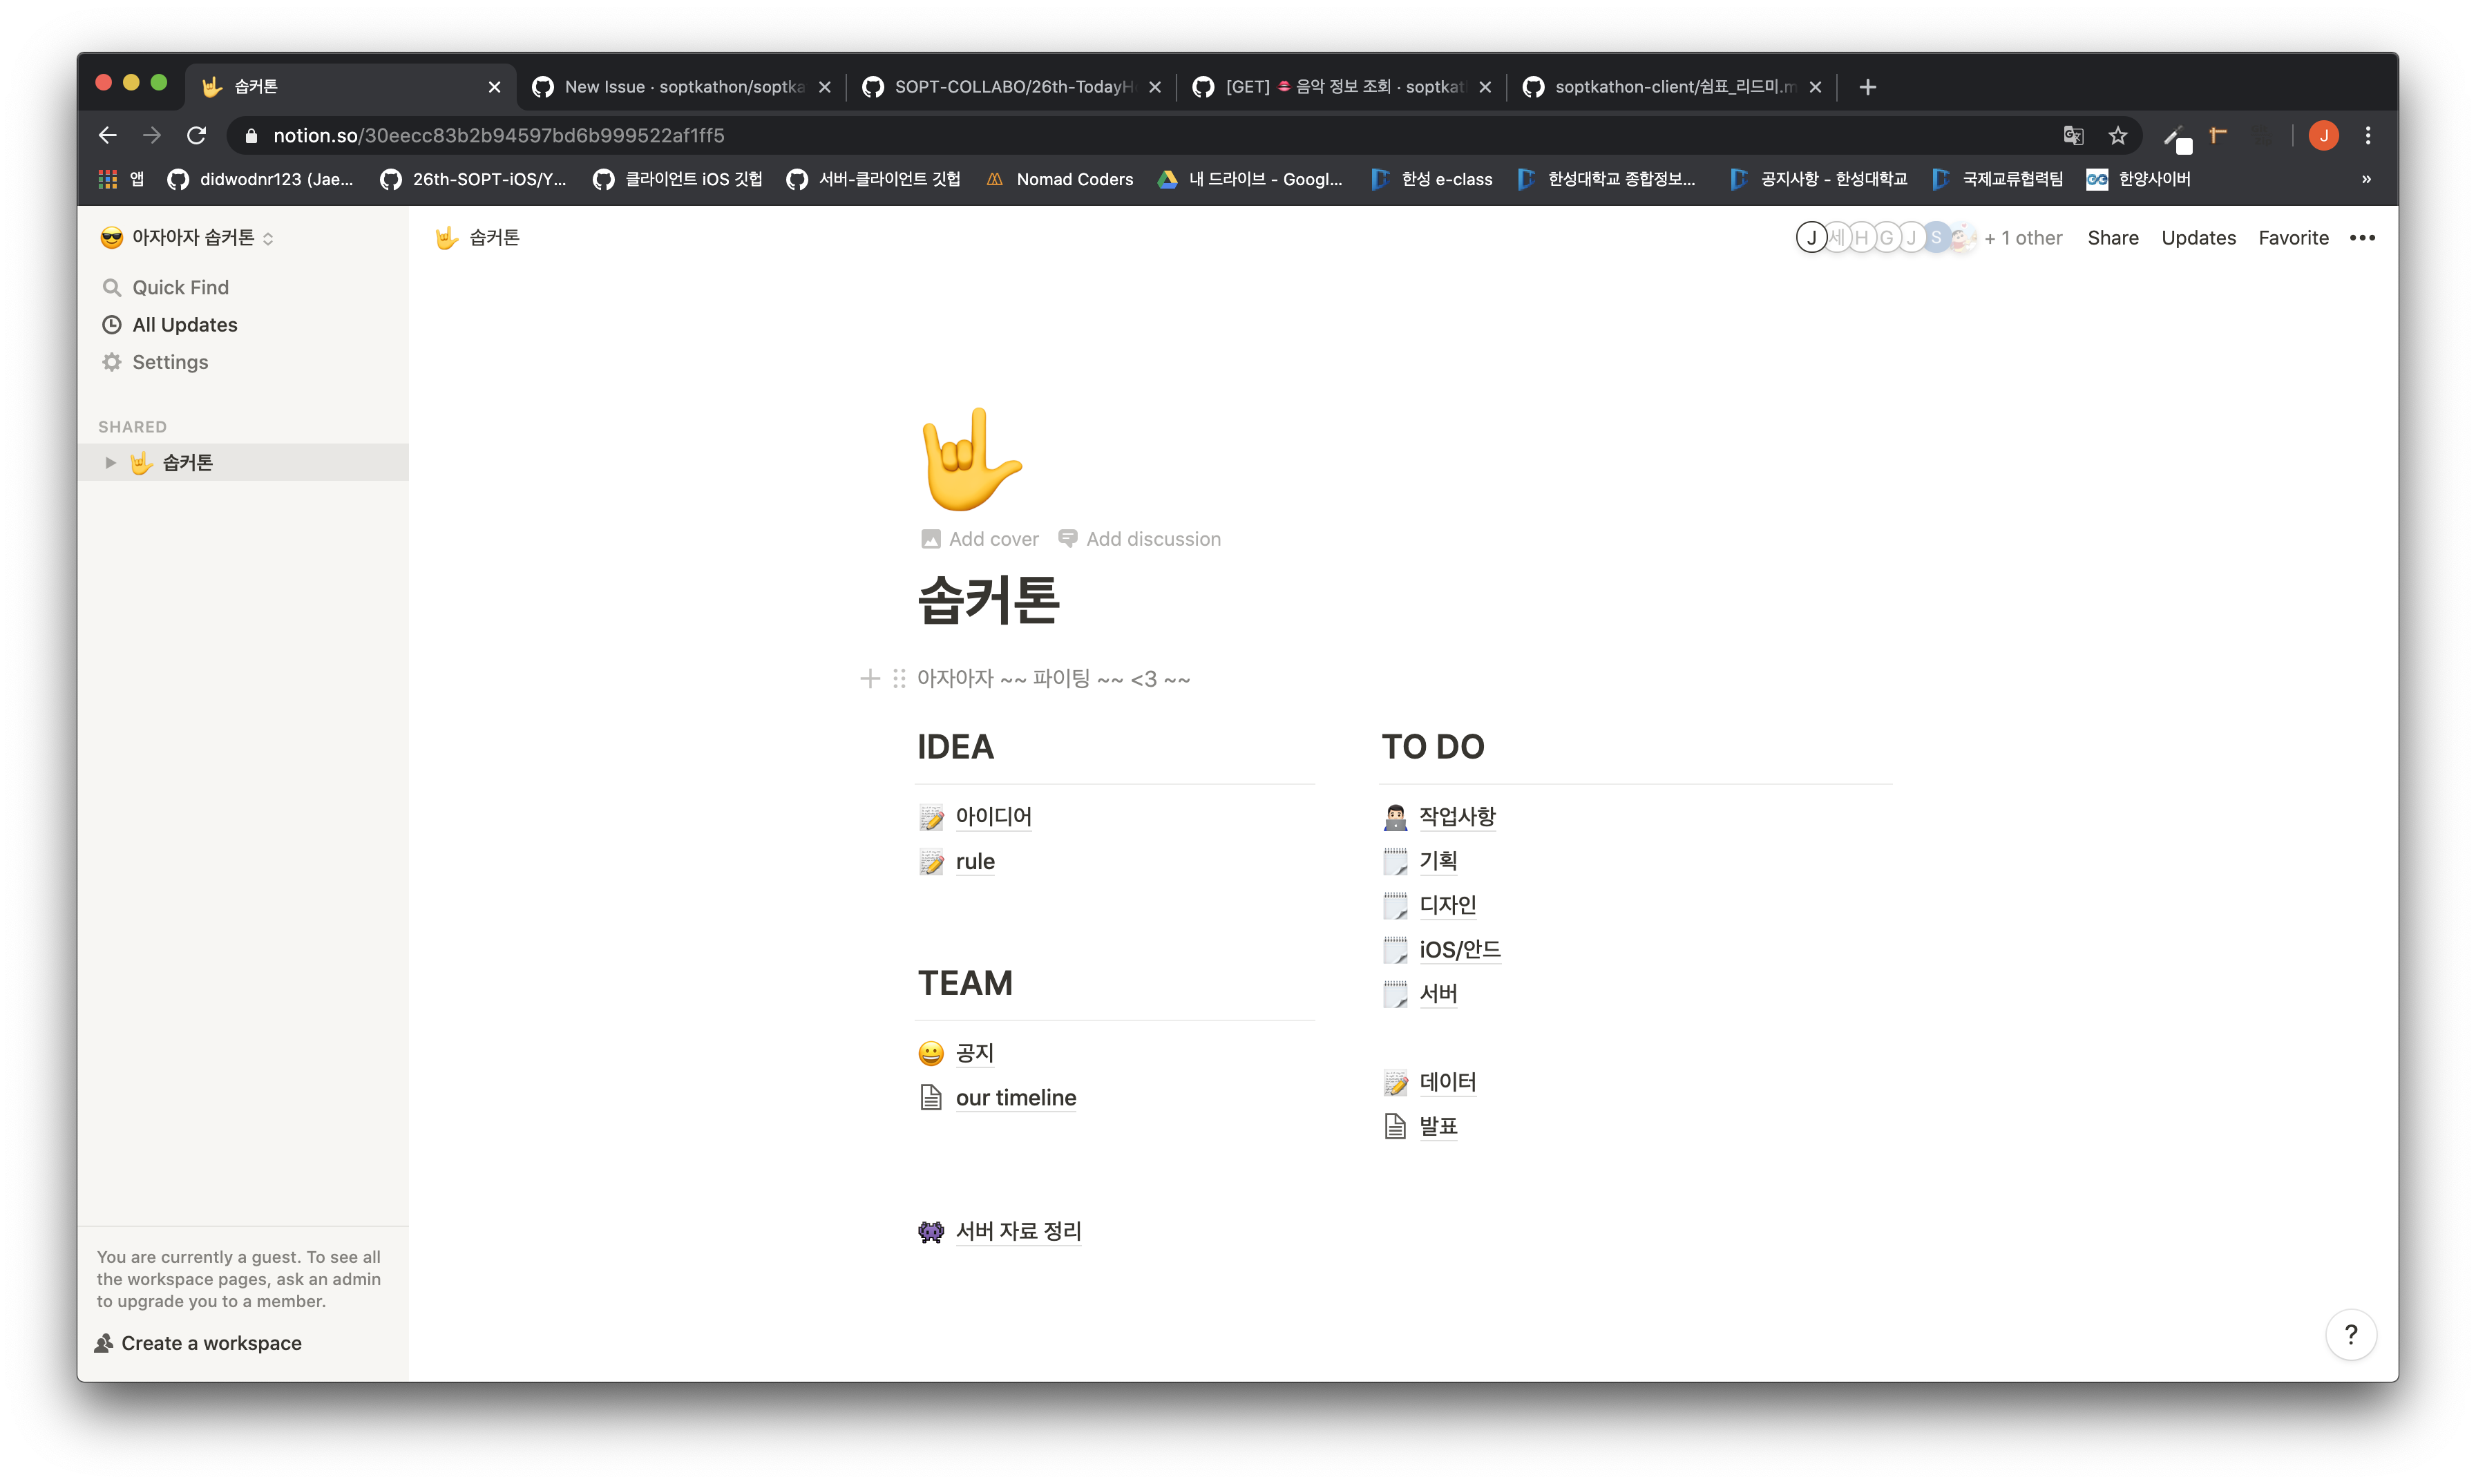Screen dimensions: 2476x1484
Task: Reload the page with the refresh icon
Action: point(196,135)
